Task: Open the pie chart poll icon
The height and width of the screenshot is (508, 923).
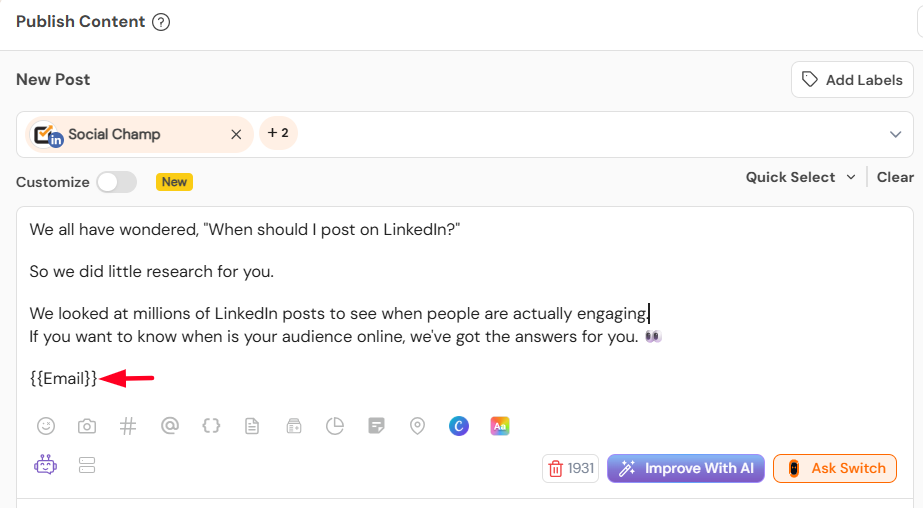Action: tap(334, 426)
